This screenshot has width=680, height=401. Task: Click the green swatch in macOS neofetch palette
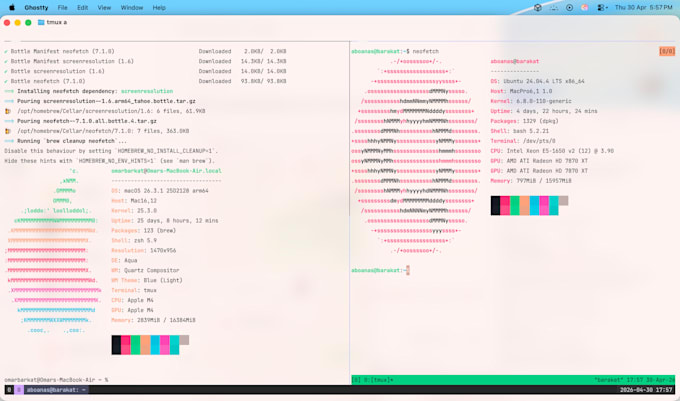(135, 345)
